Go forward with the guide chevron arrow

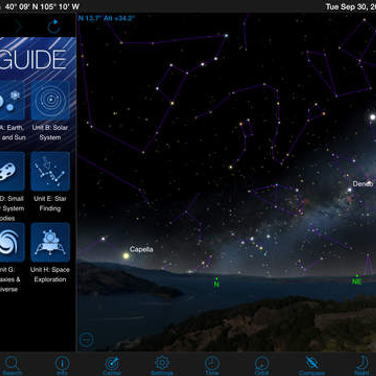[x=18, y=27]
